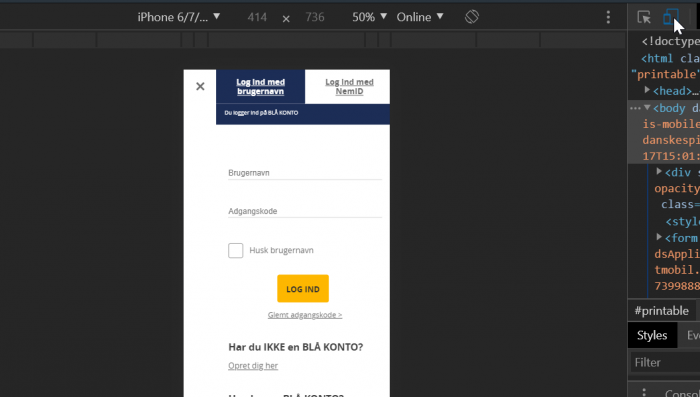The width and height of the screenshot is (700, 397).
Task: Close the login dialog with X
Action: (200, 86)
